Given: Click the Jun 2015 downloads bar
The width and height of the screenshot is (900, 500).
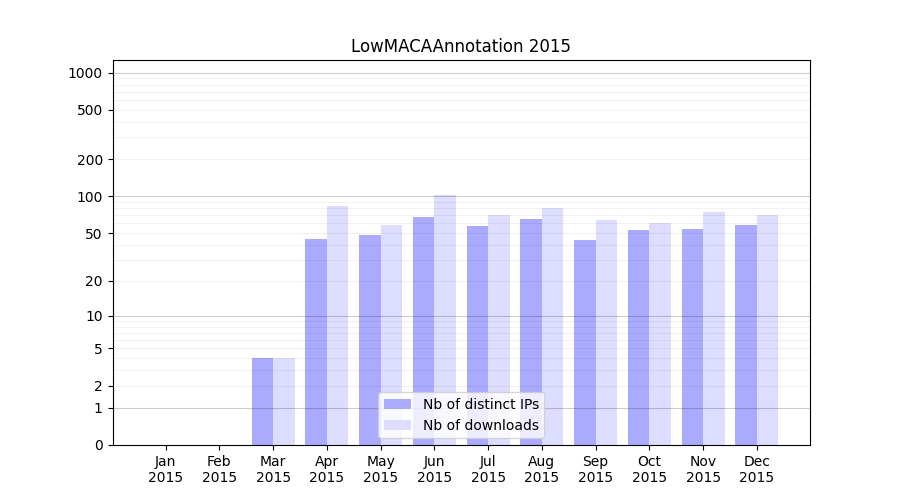Looking at the screenshot, I should click(445, 320).
